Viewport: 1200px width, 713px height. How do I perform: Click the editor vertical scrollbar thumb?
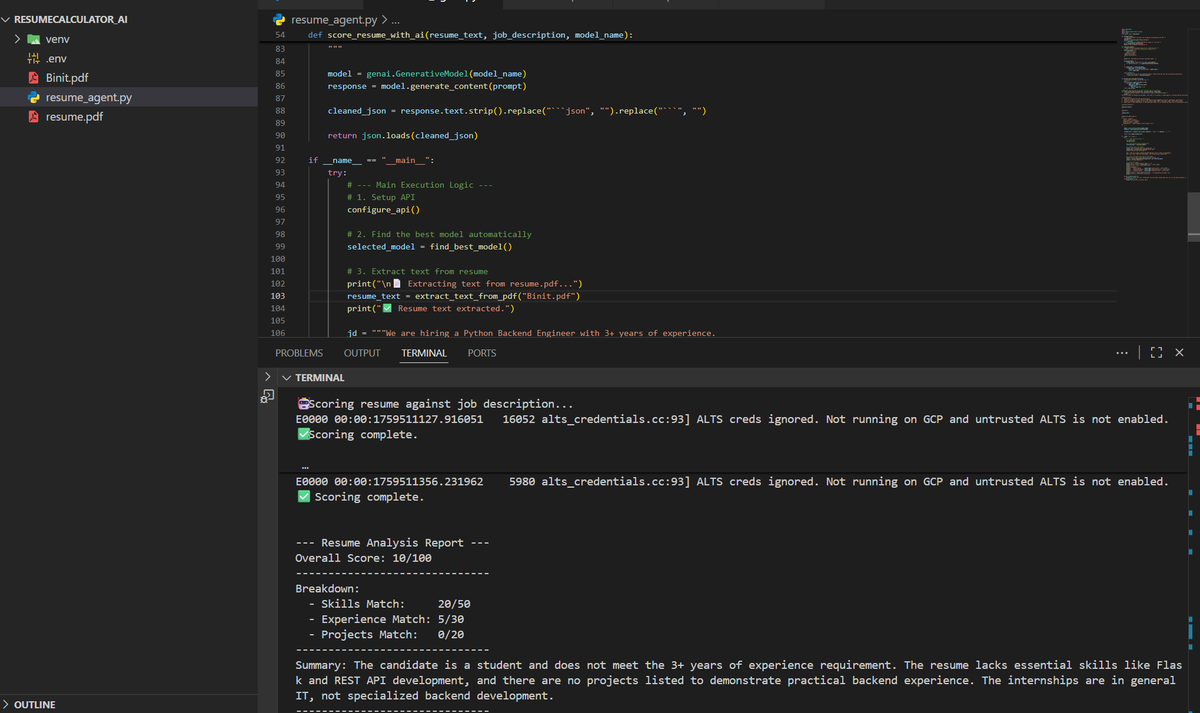(x=1193, y=217)
